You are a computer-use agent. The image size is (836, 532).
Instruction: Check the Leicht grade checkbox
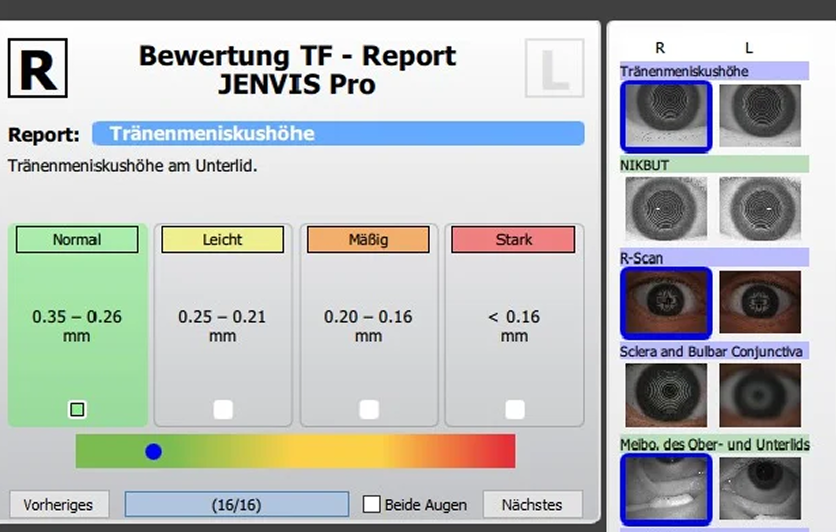(223, 409)
